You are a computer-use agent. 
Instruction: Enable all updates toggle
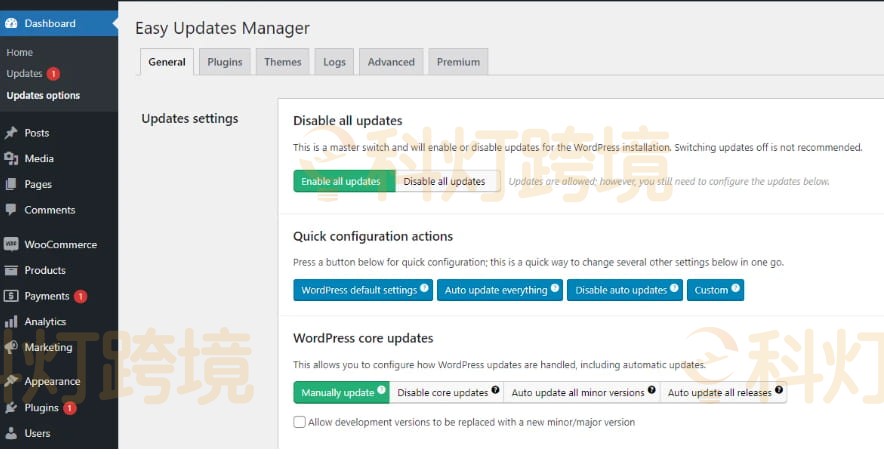[x=344, y=182]
